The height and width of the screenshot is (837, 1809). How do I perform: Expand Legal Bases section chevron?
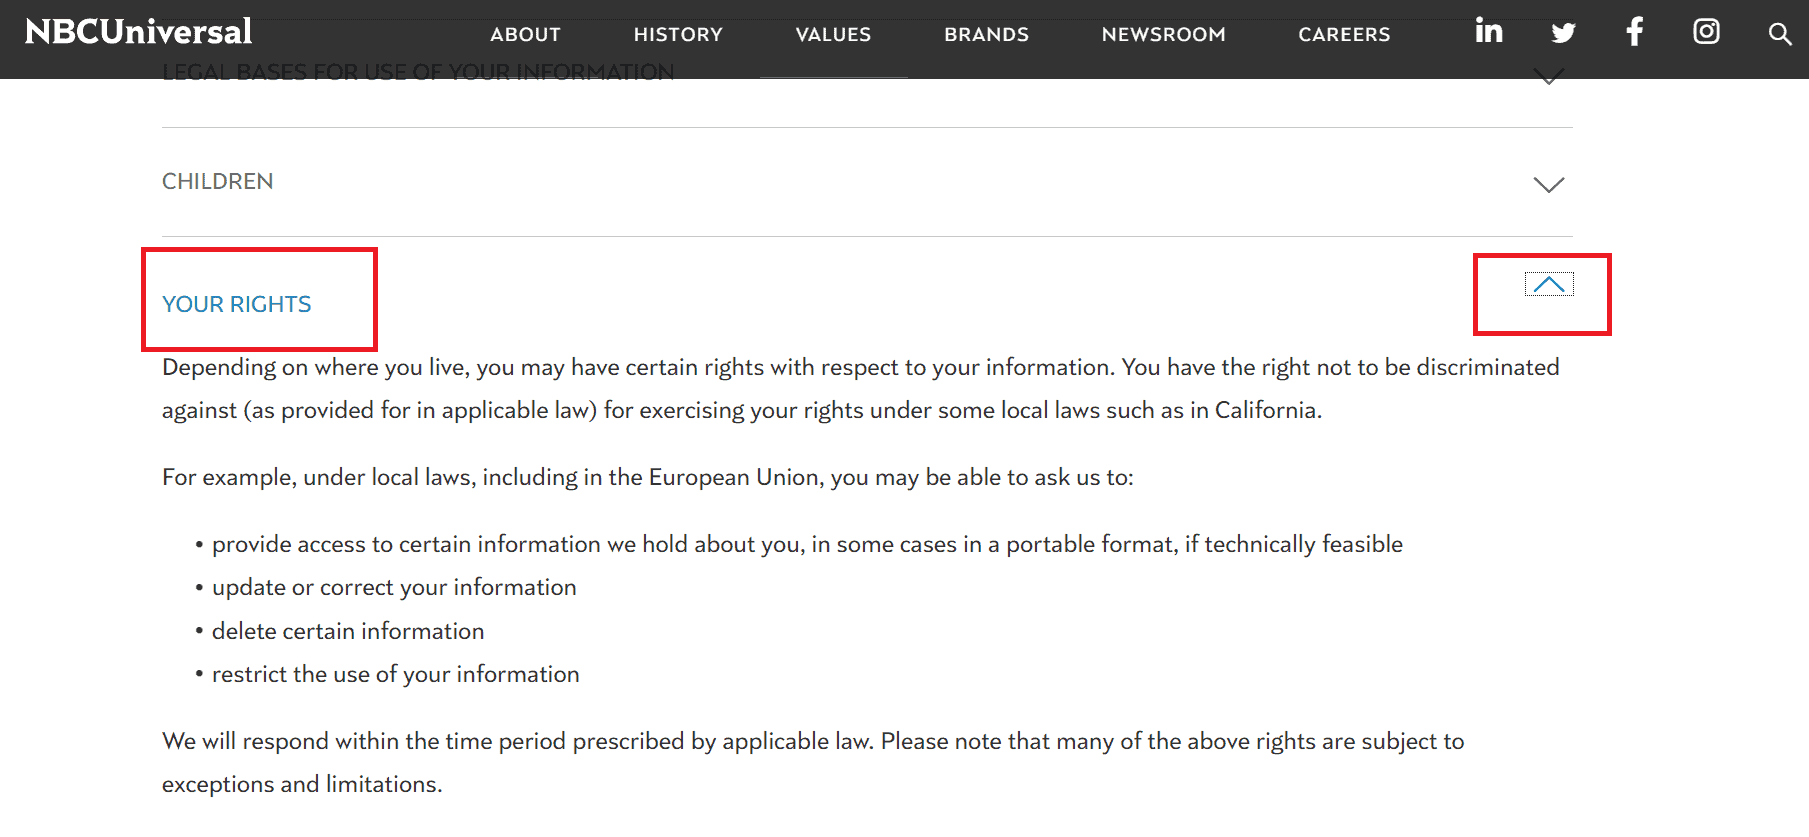[1549, 78]
